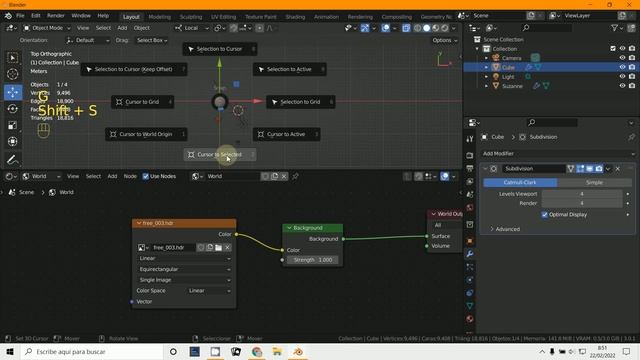Choose Selection to Active pie option

point(289,69)
